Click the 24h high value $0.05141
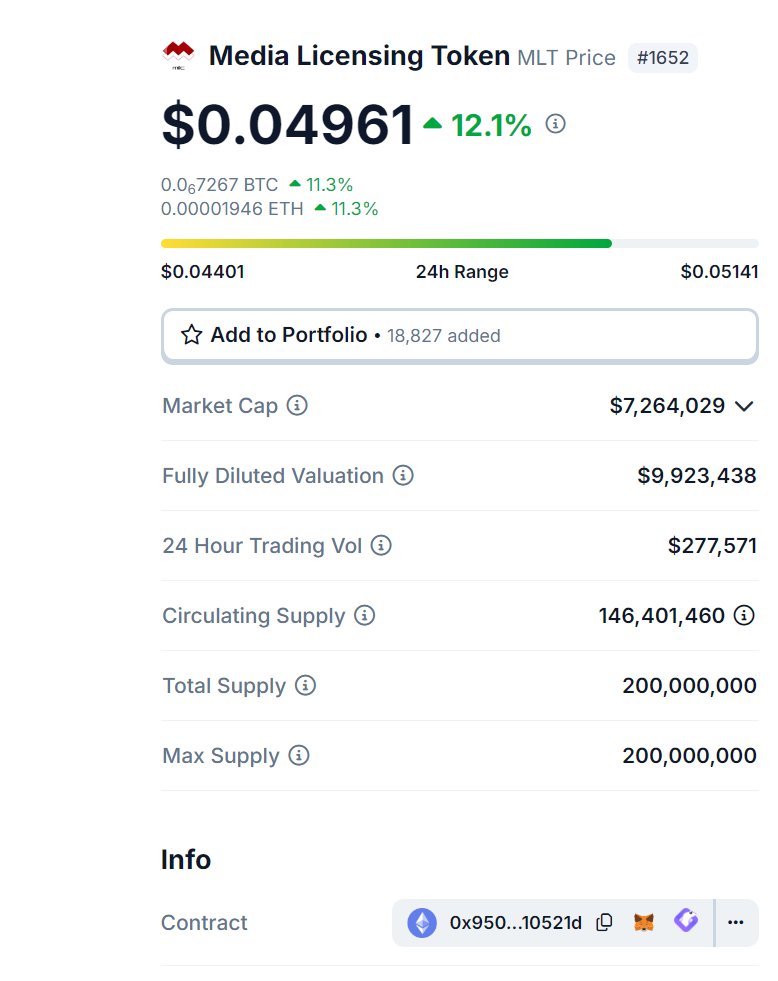 click(719, 272)
